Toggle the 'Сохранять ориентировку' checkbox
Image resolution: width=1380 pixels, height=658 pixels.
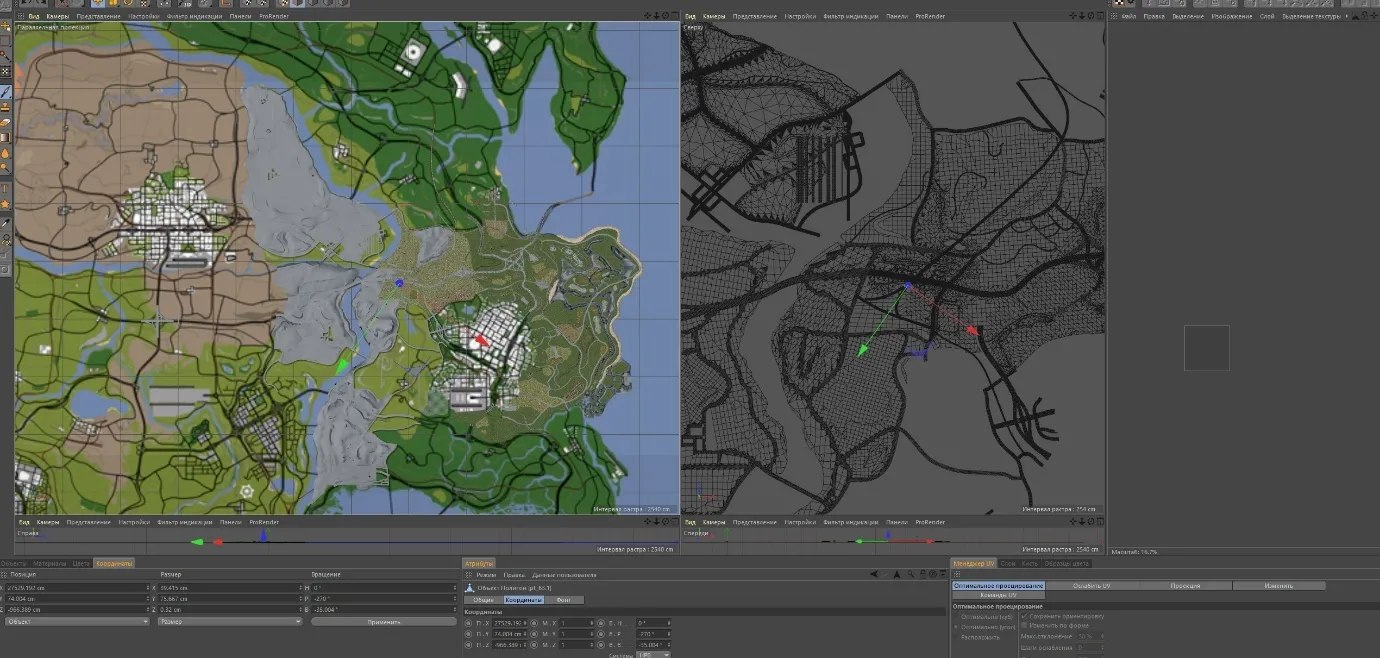pos(1023,616)
